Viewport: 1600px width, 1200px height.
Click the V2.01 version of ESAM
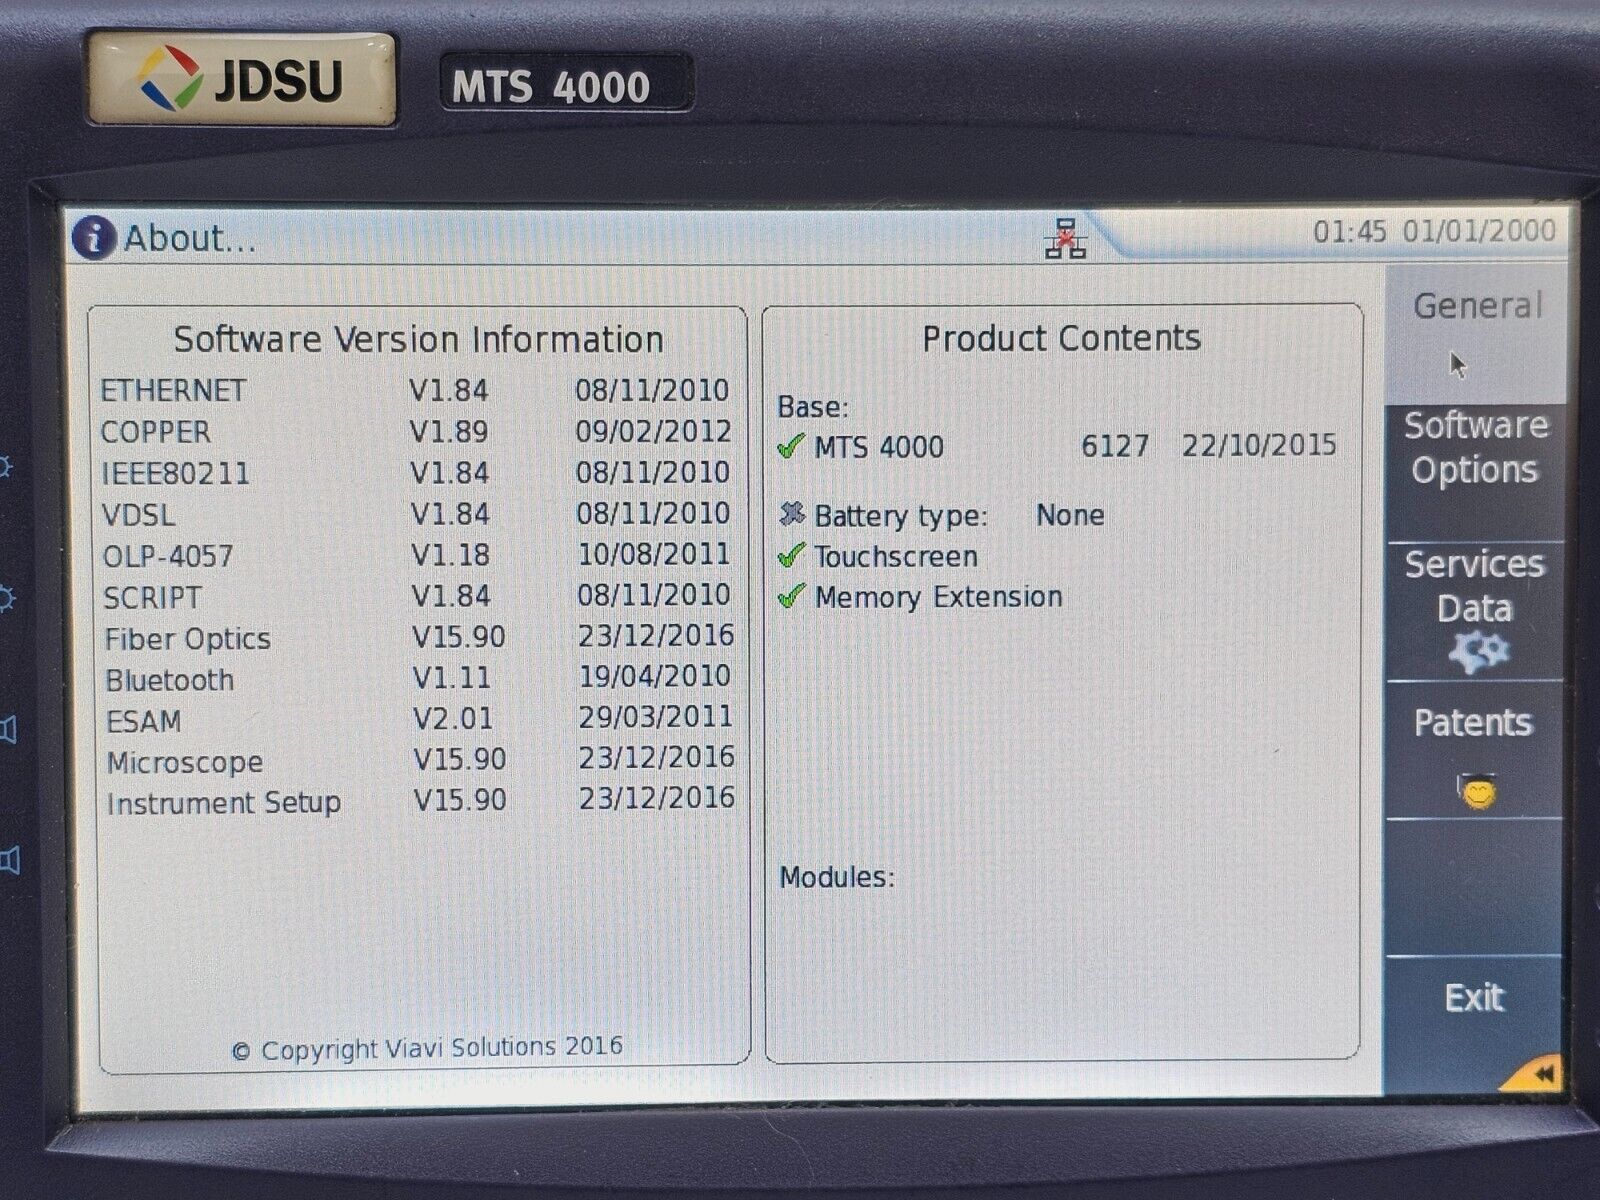coord(453,718)
